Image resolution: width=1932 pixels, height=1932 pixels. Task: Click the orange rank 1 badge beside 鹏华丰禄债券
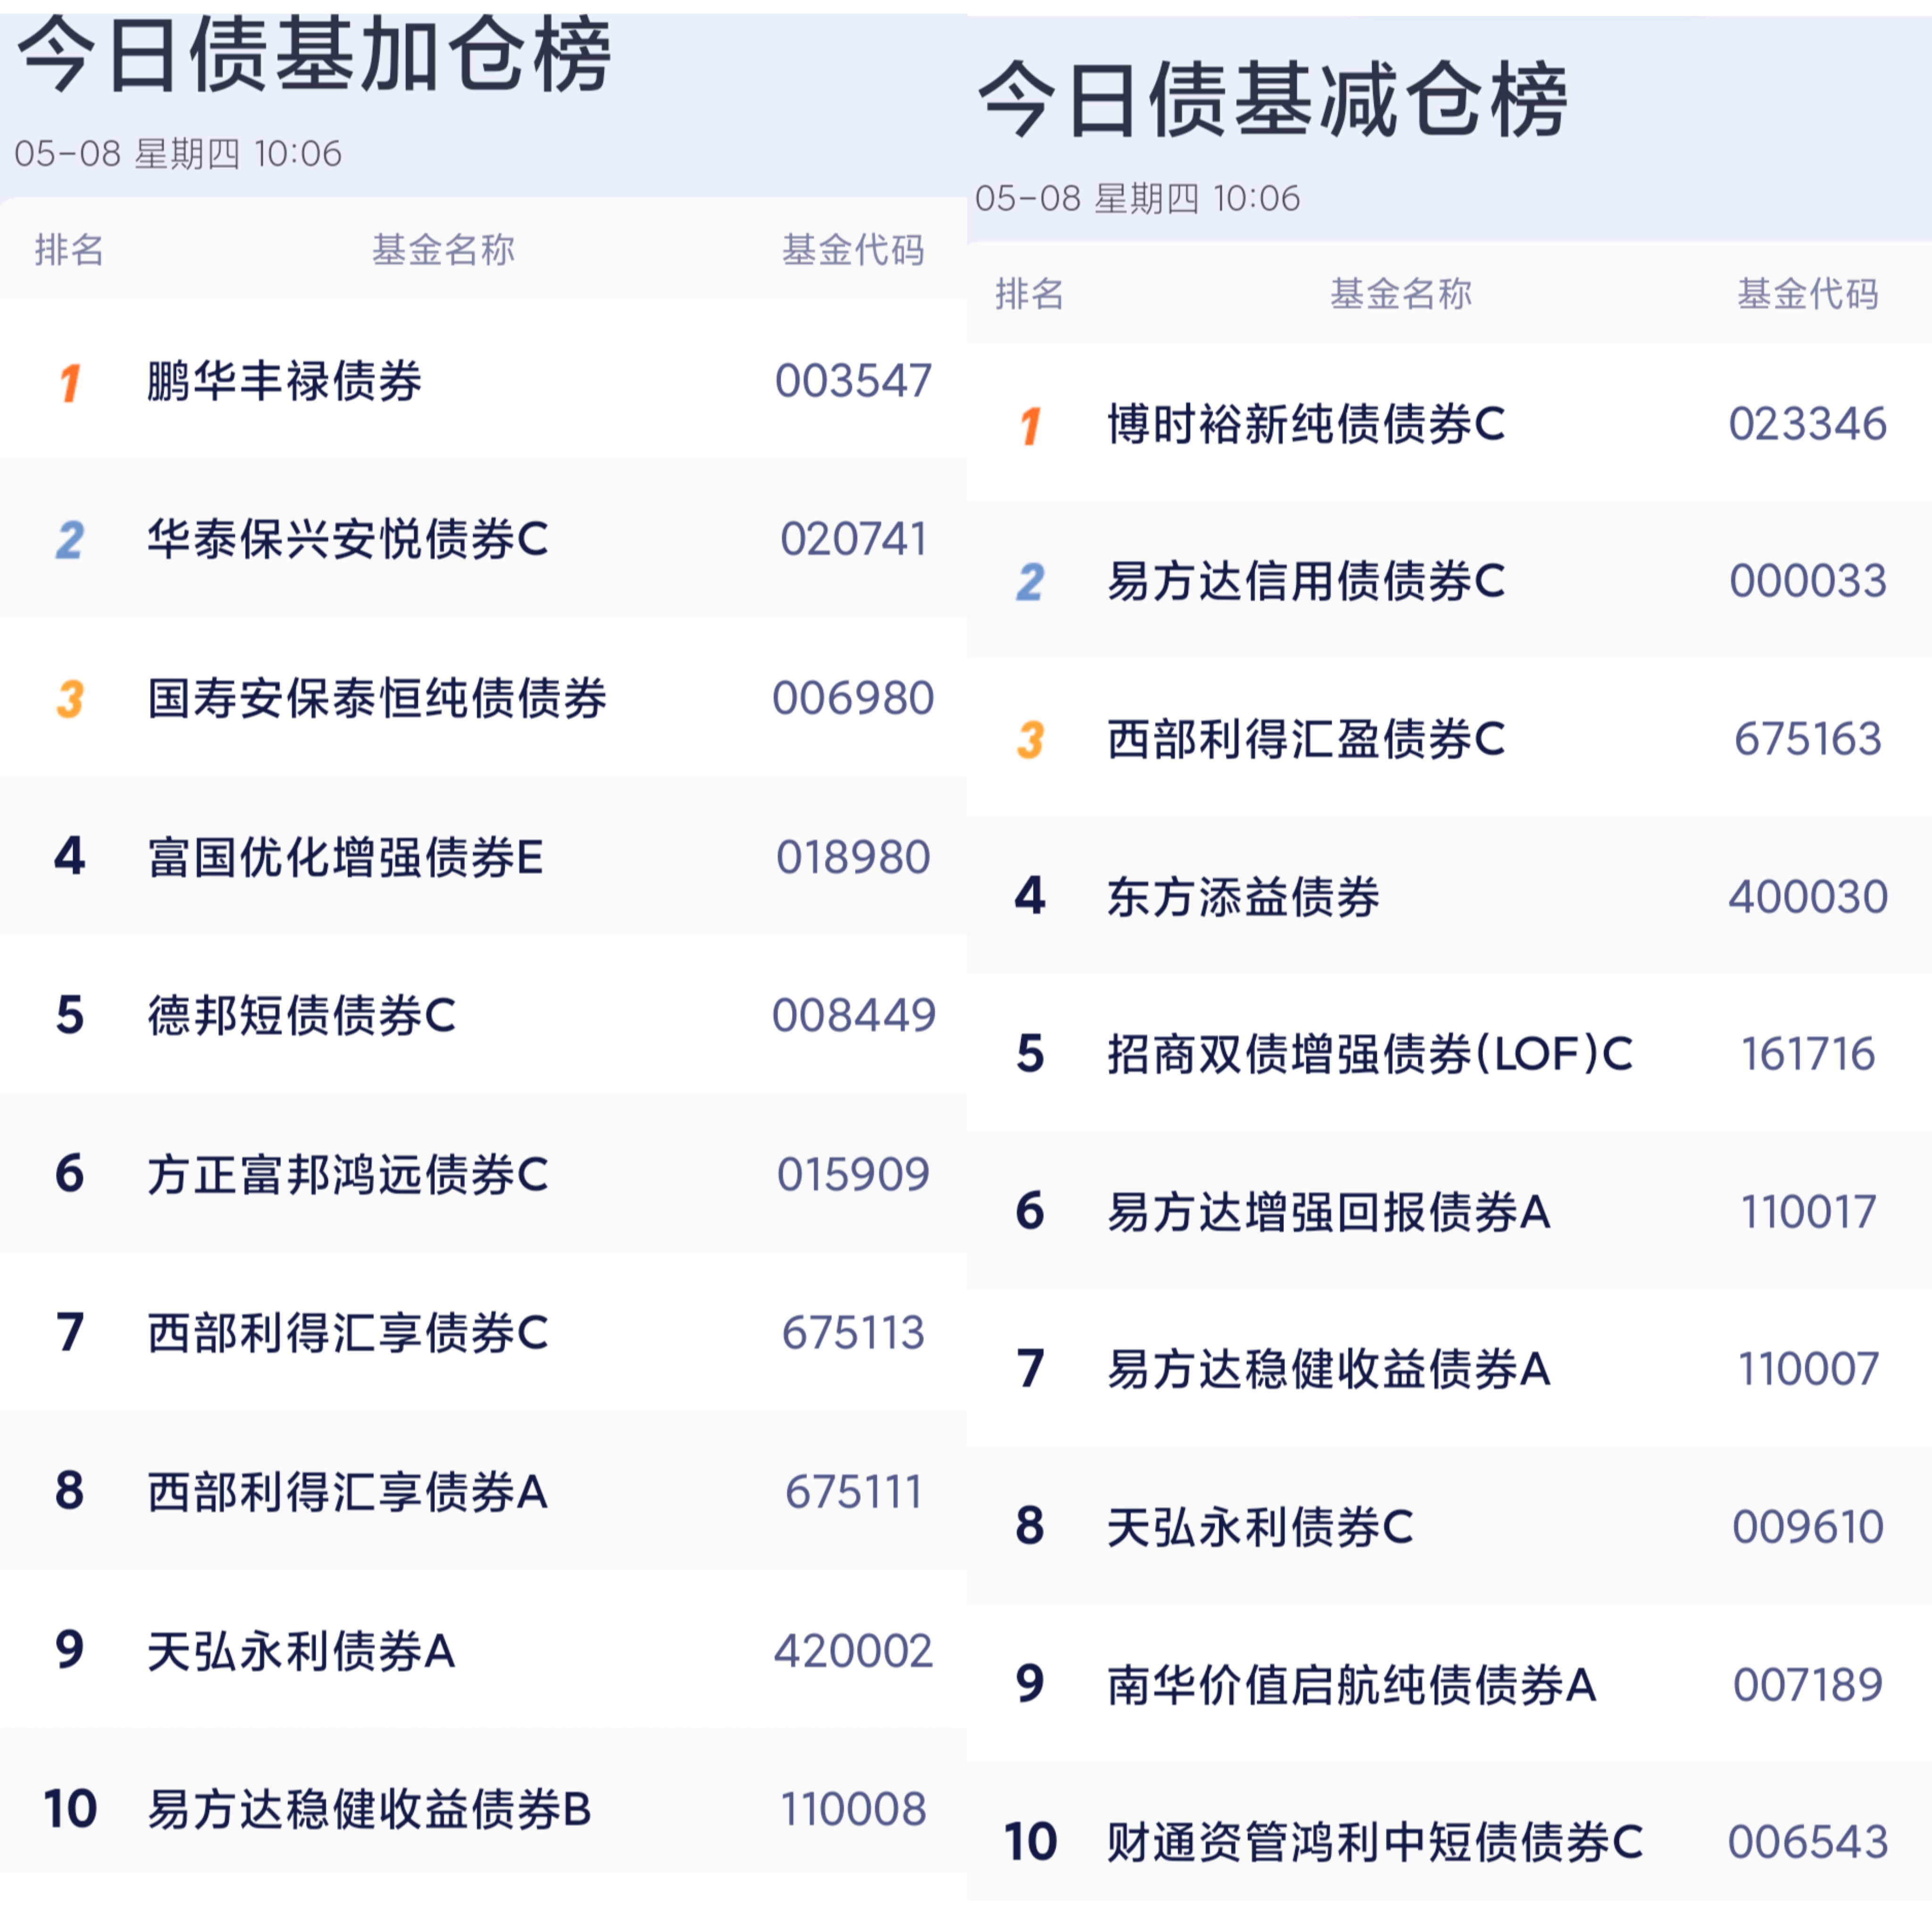70,382
